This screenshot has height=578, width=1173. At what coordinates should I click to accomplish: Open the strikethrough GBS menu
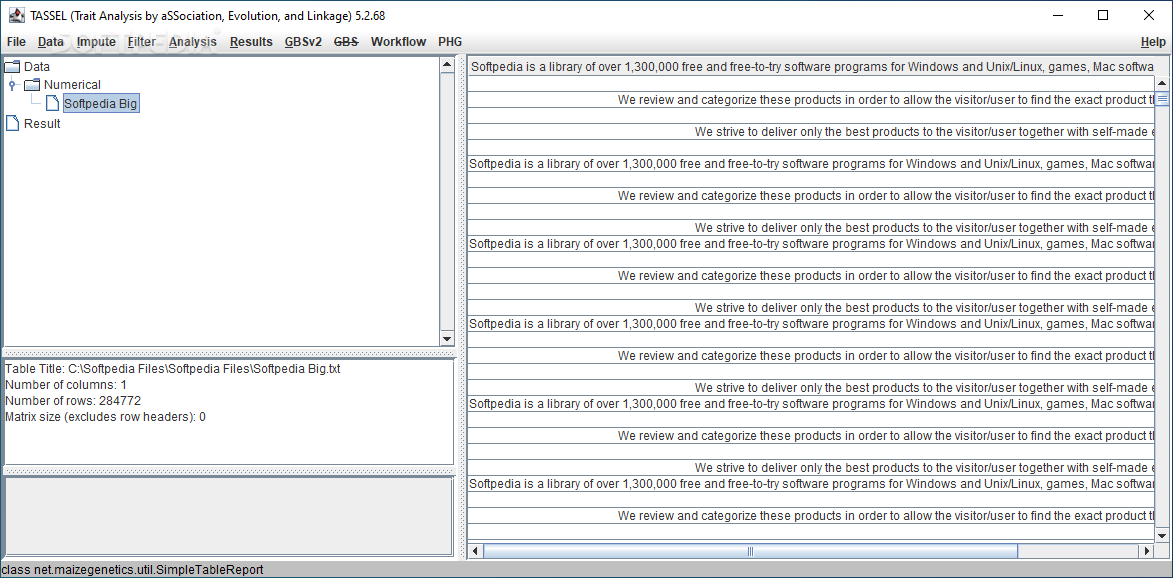point(346,42)
